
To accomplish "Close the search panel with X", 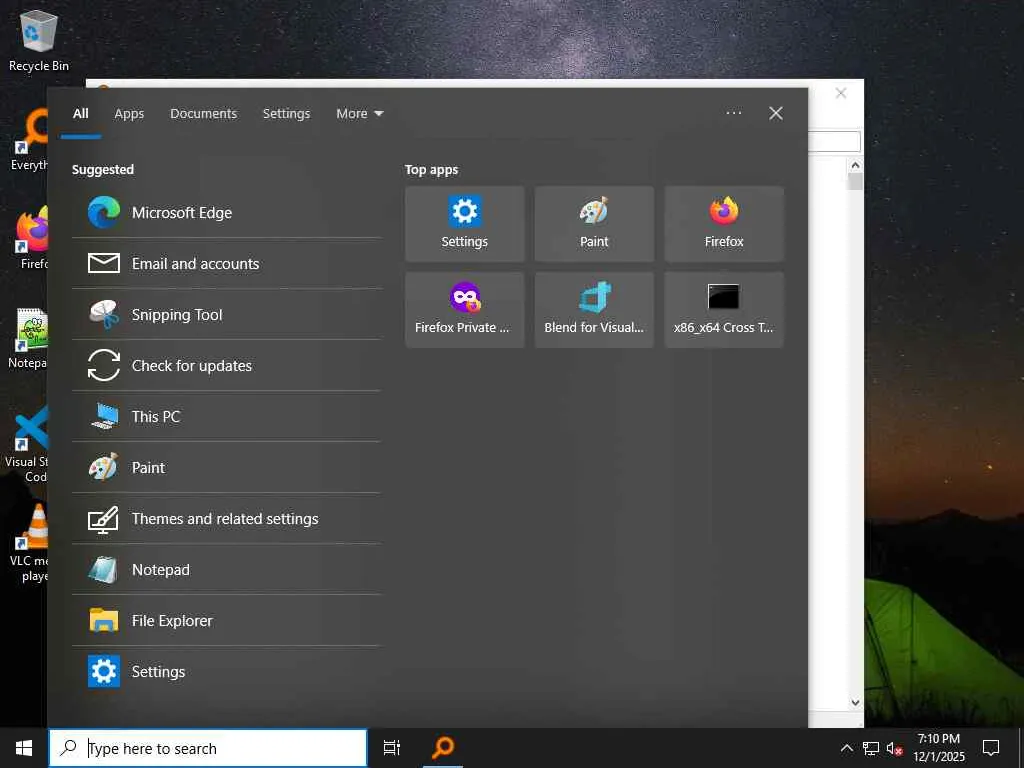I will pos(776,113).
